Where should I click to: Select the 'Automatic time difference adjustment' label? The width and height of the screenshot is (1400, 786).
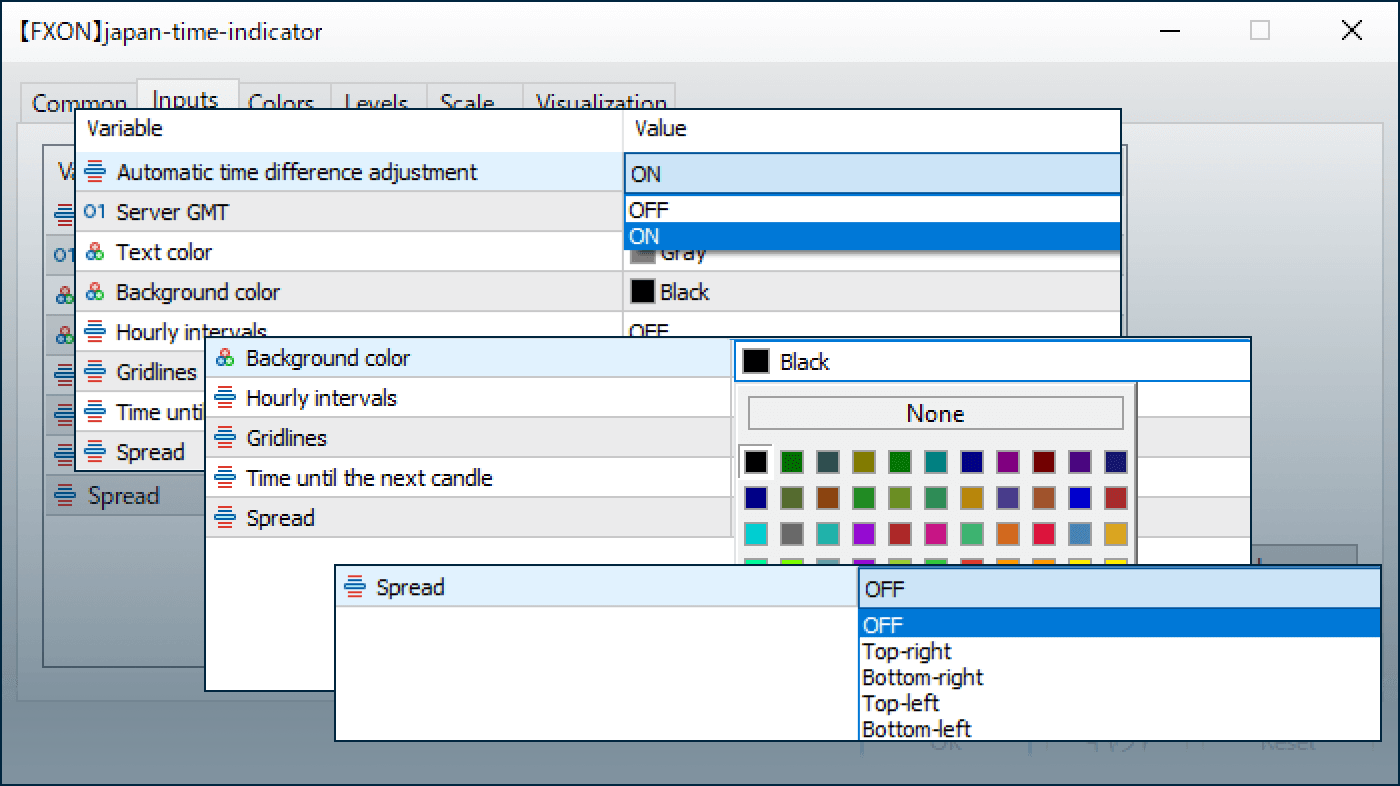coord(297,172)
